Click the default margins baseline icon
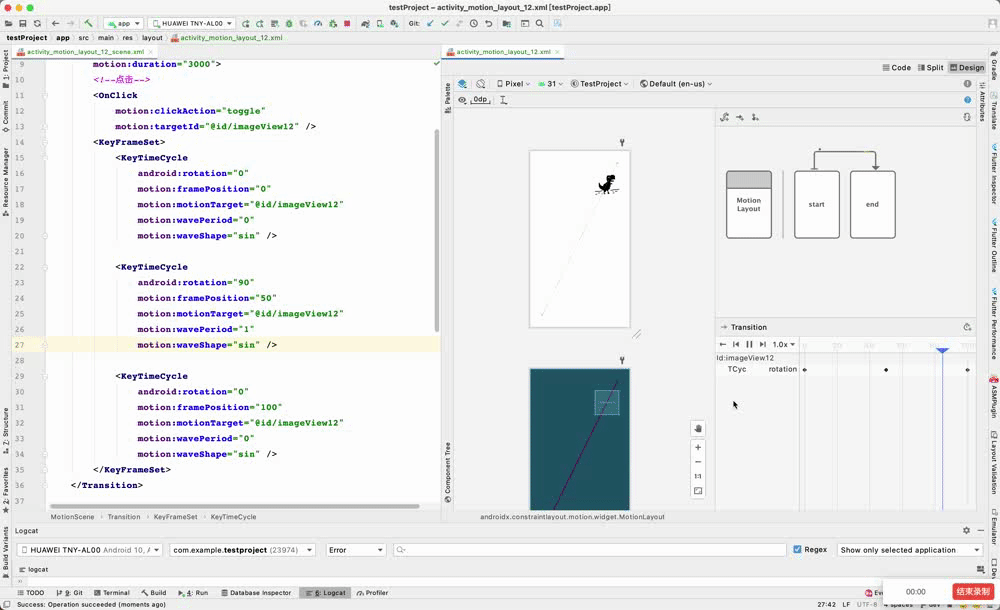 click(503, 100)
